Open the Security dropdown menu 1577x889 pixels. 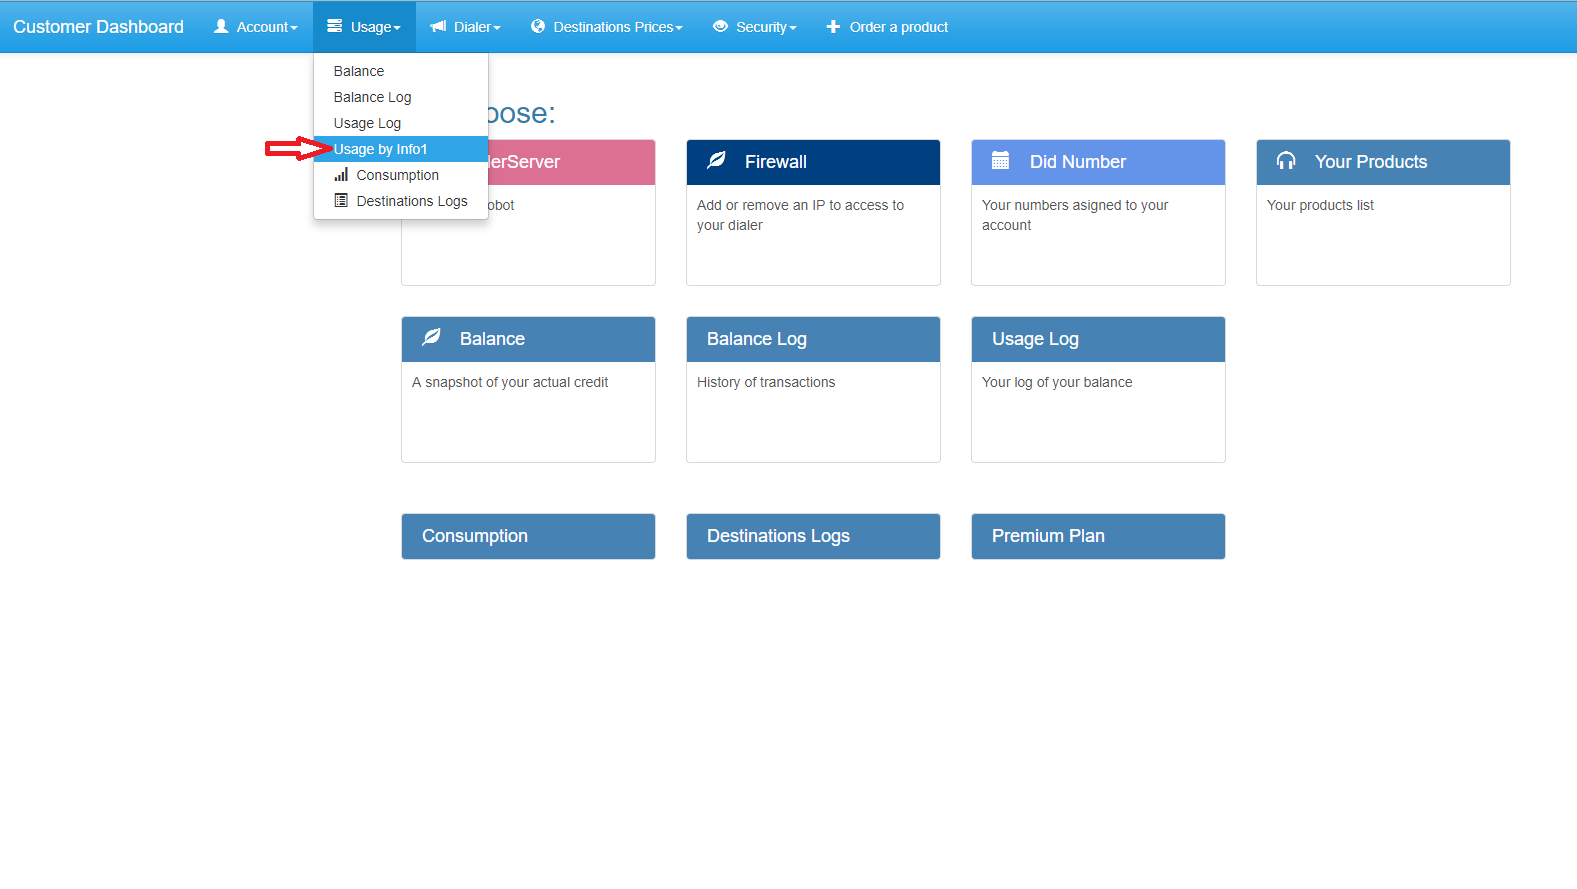tap(755, 27)
